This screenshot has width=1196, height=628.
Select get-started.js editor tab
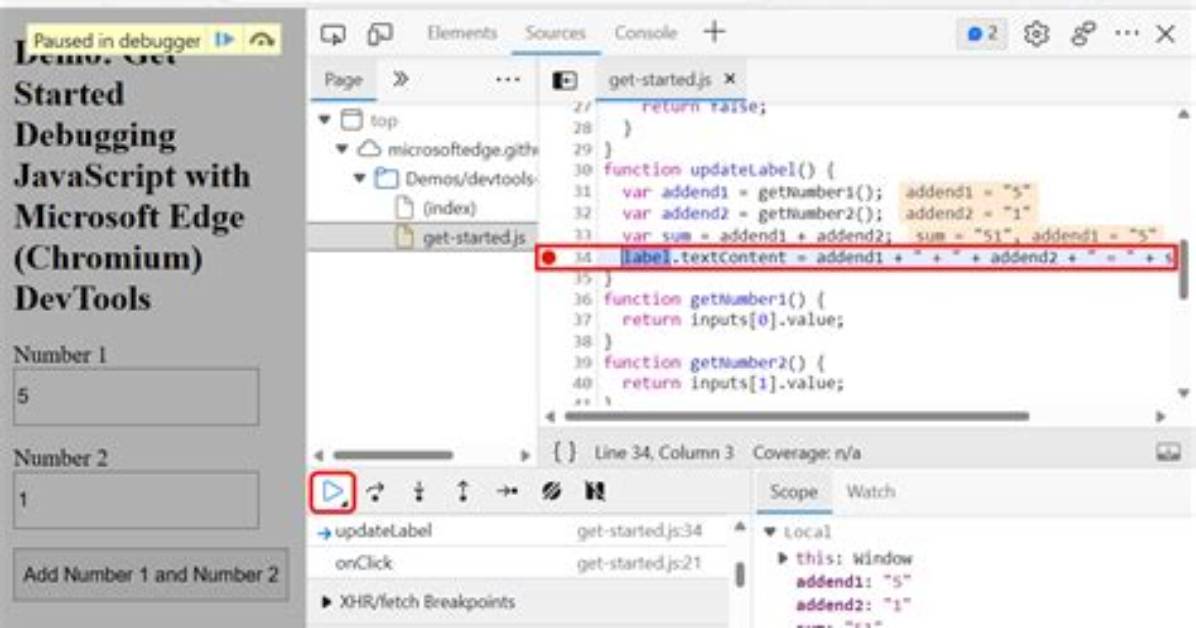coord(659,79)
